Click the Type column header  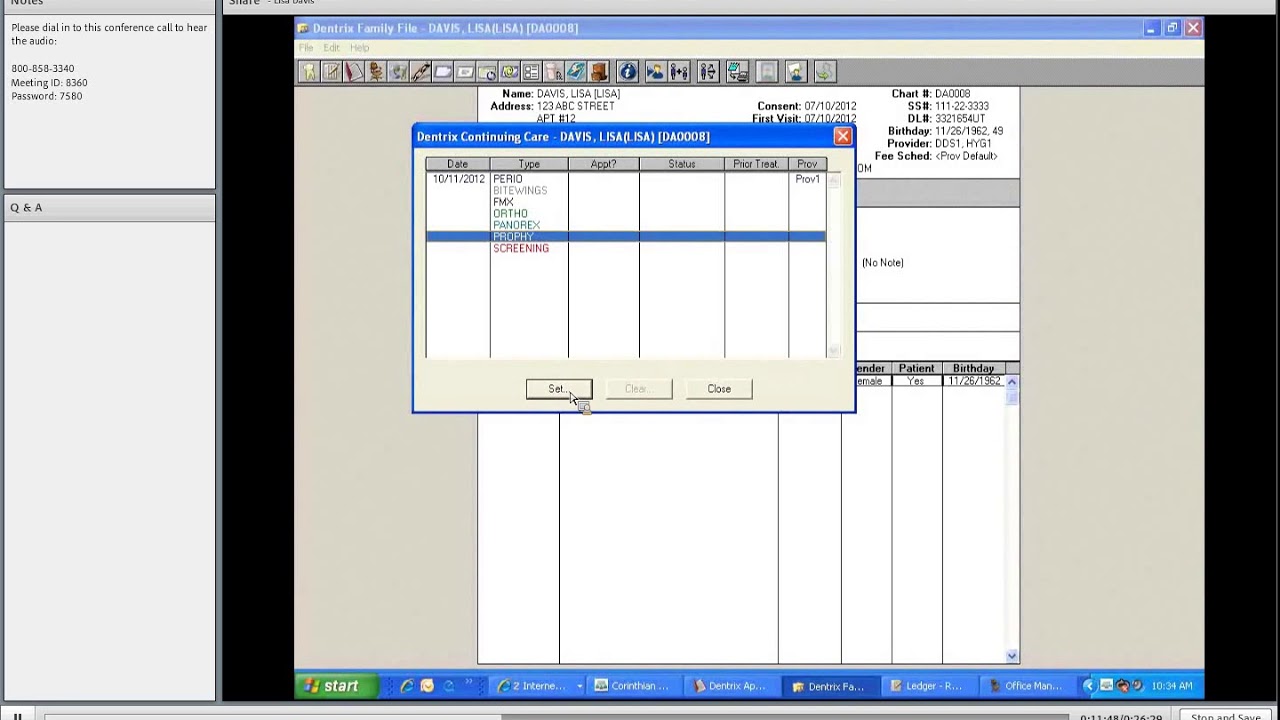[529, 164]
